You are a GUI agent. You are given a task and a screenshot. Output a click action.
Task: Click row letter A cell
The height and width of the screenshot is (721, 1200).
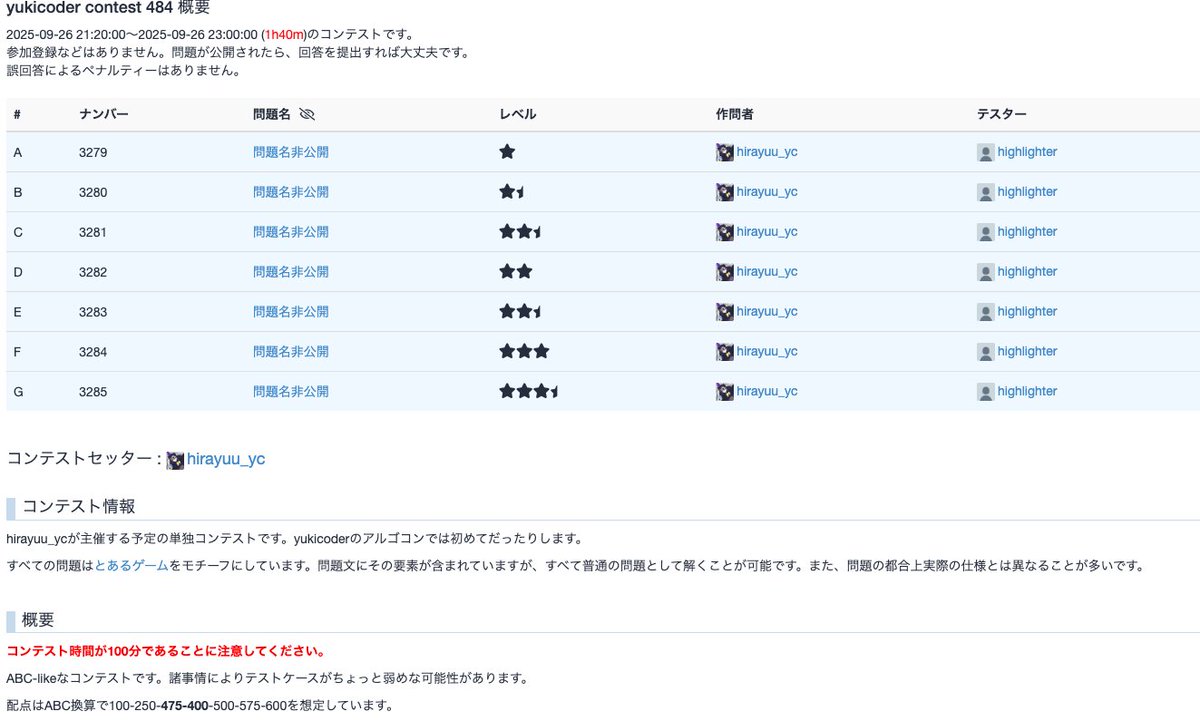18,152
